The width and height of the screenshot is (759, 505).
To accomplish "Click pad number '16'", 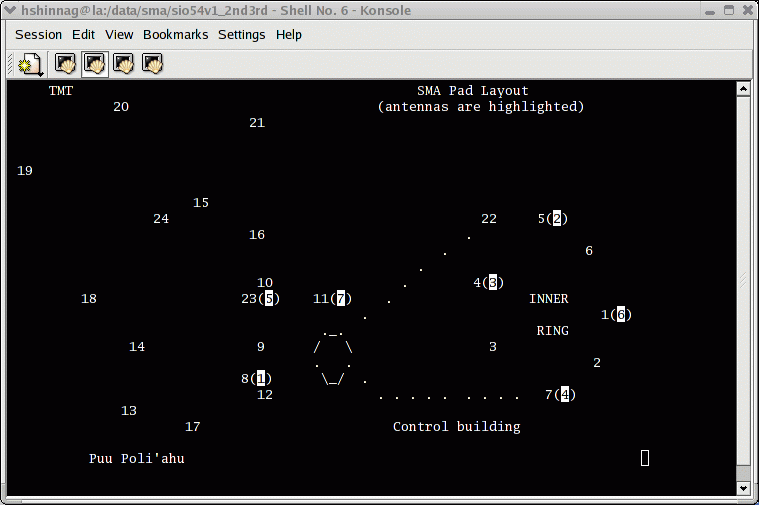I will (257, 235).
